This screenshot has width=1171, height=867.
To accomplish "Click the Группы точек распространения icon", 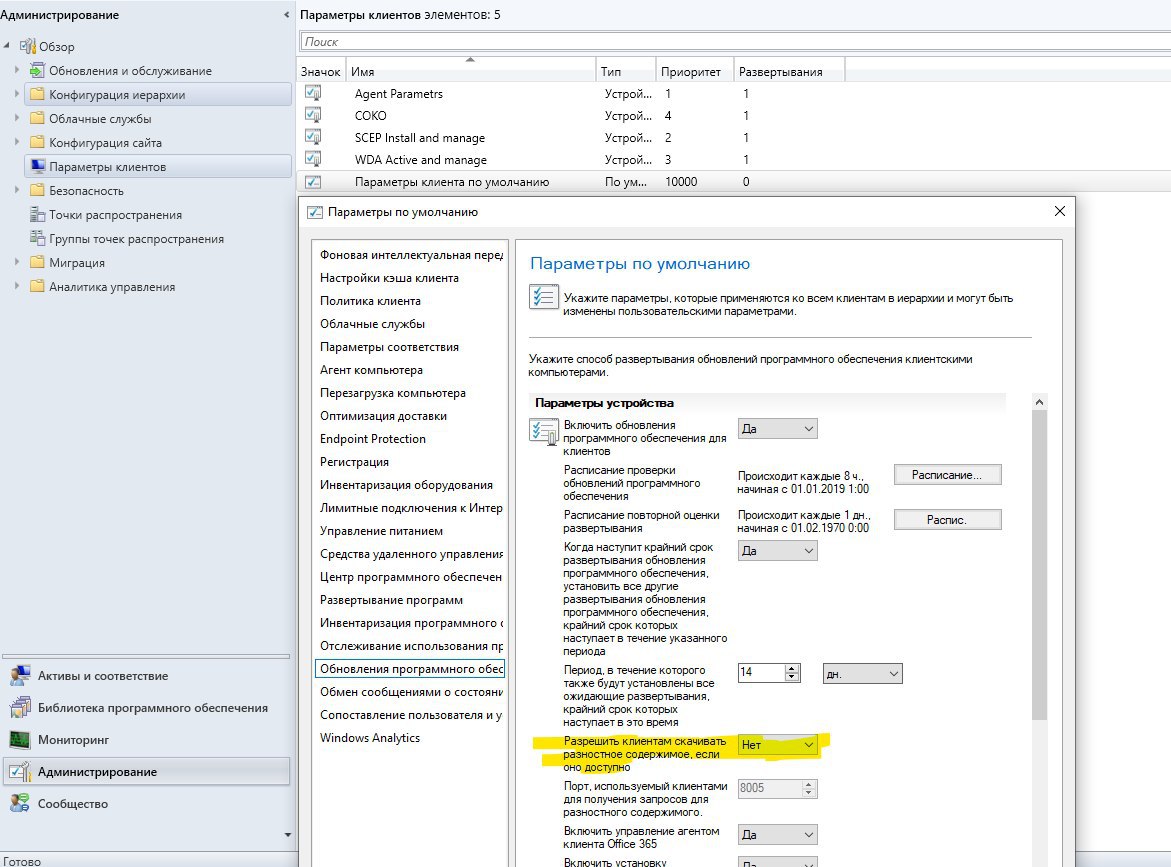I will pyautogui.click(x=37, y=238).
